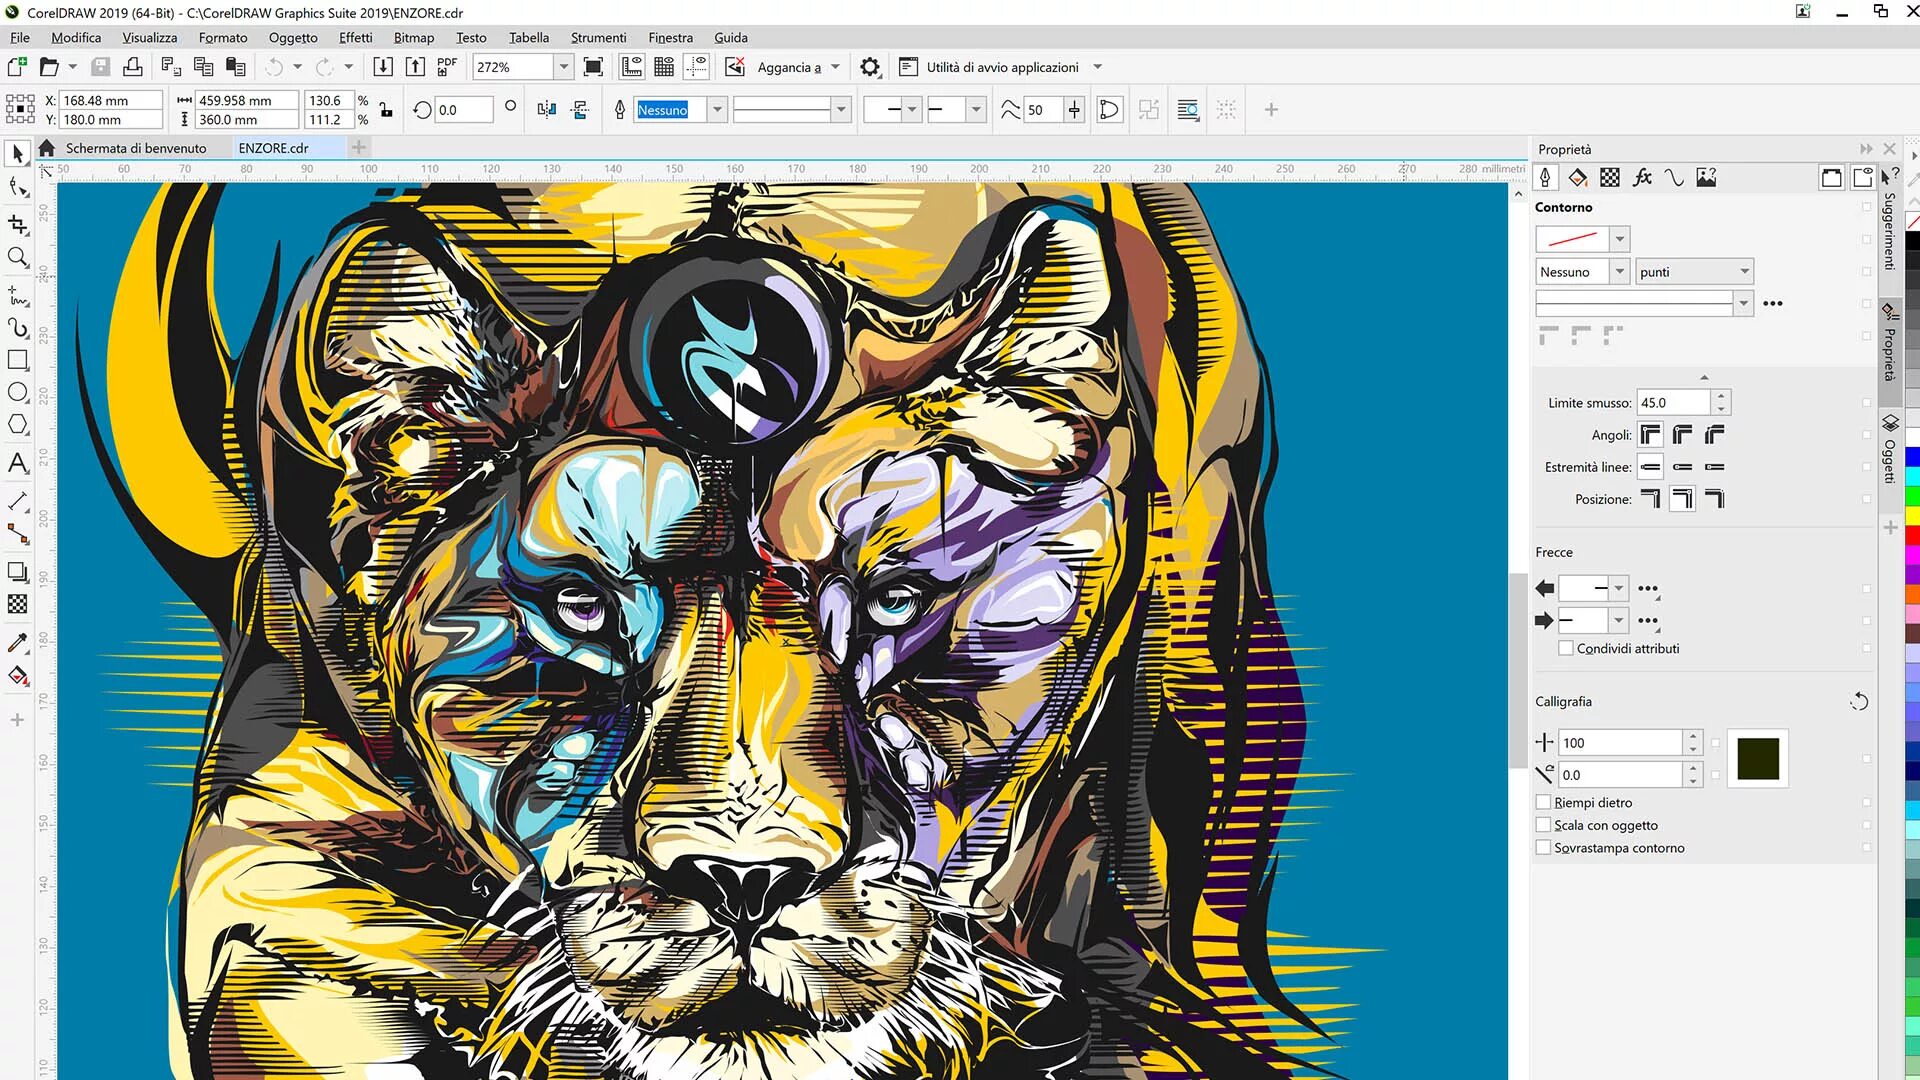Select the Transparency checkerboard tool
Viewport: 1920px width, 1080px height.
[x=17, y=604]
